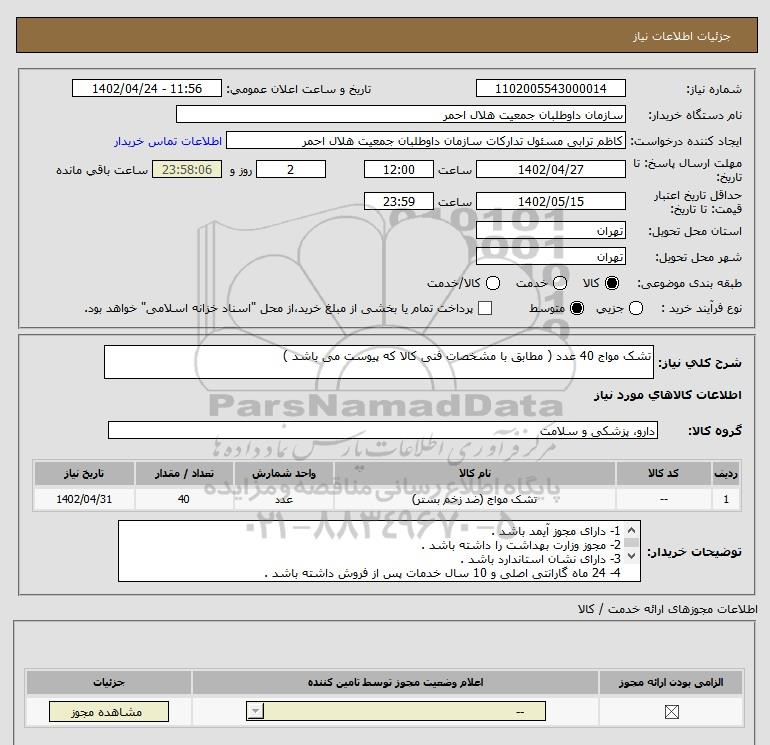
Task: Click response deadline date 1402/04/27
Action: click(x=550, y=169)
